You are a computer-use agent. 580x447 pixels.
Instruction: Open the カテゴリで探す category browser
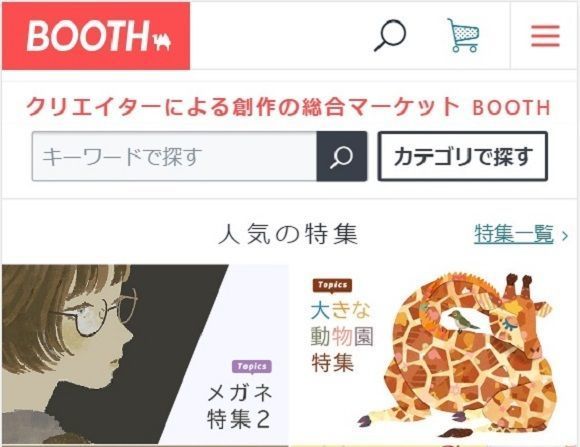click(x=462, y=157)
